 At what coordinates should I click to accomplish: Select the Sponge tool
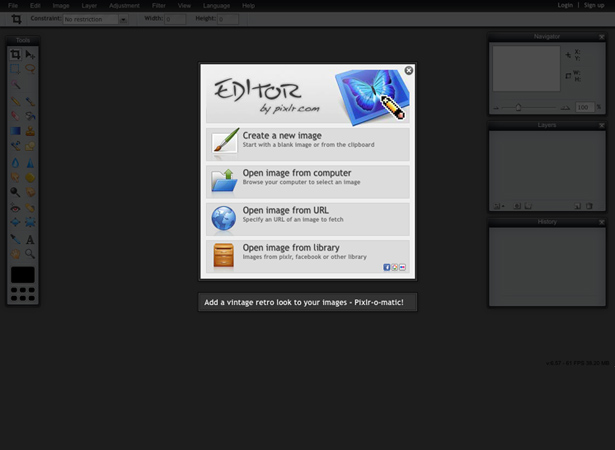click(30, 177)
